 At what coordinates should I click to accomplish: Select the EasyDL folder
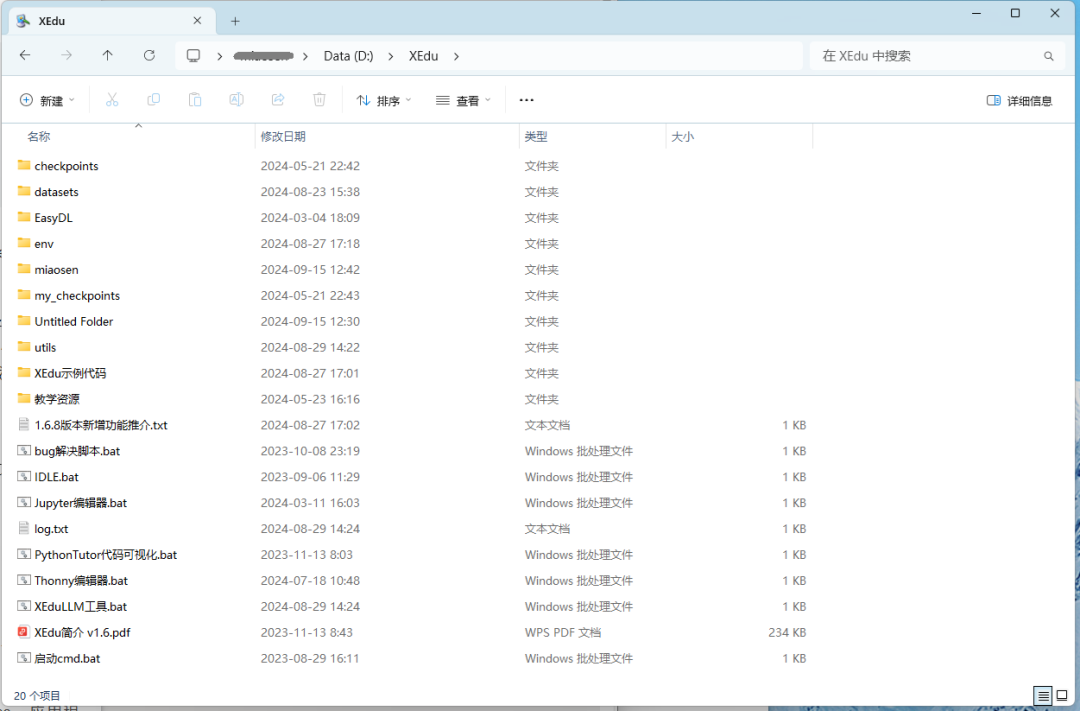tap(54, 218)
